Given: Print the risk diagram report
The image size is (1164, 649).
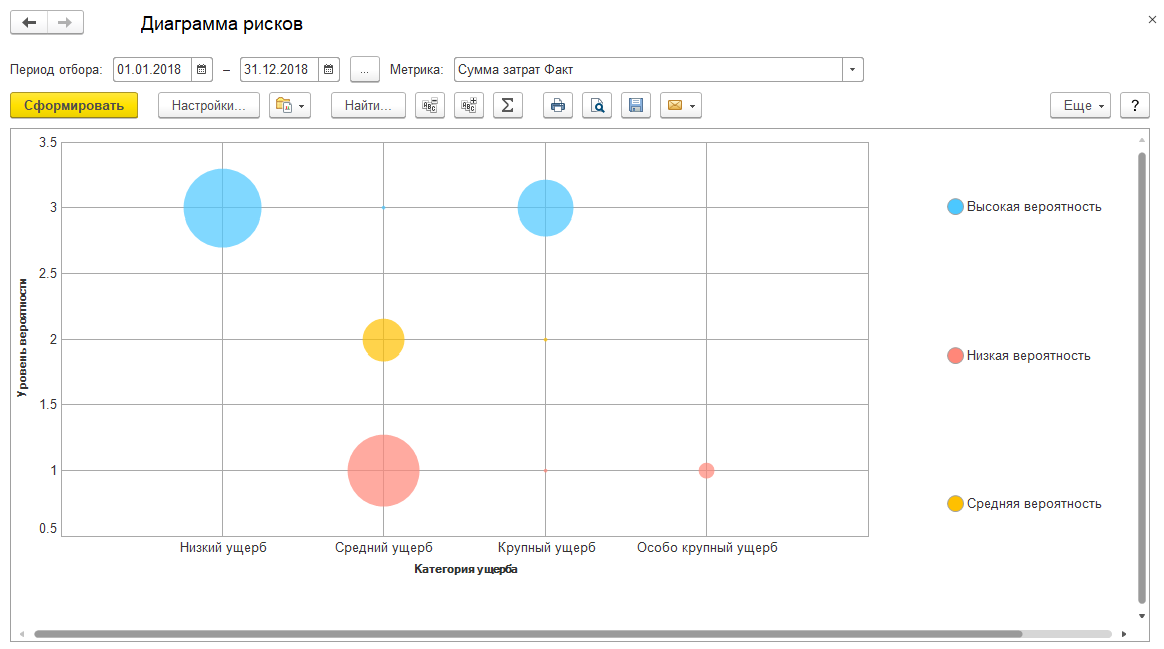Looking at the screenshot, I should pos(558,105).
